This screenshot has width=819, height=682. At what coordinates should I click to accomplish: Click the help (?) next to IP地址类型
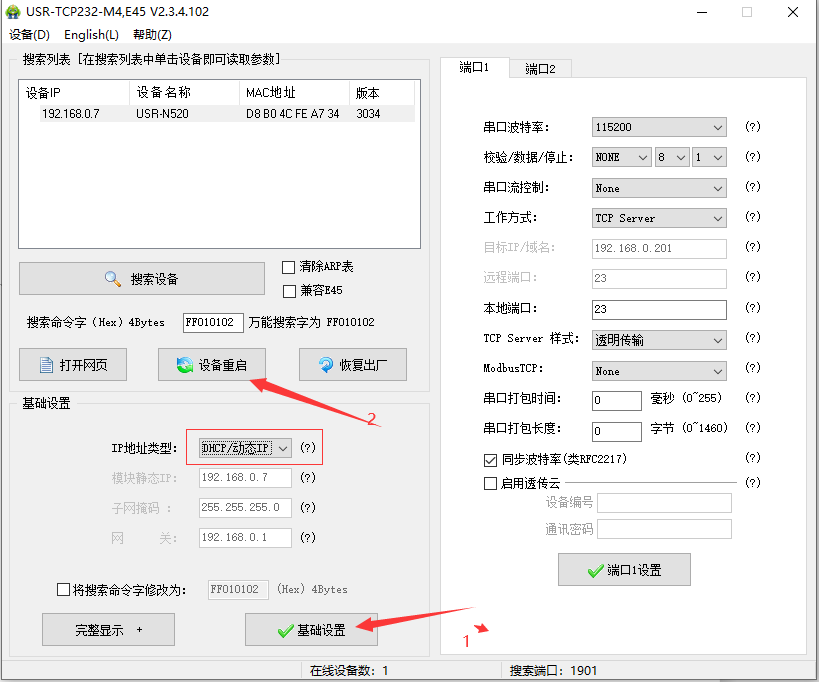308,448
